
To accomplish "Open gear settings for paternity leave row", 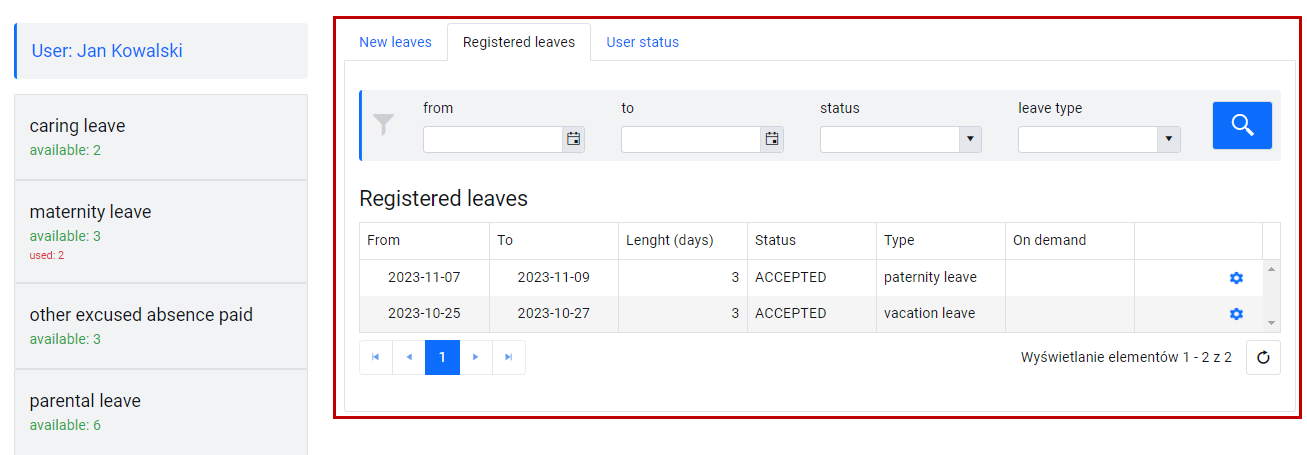I will (1236, 278).
